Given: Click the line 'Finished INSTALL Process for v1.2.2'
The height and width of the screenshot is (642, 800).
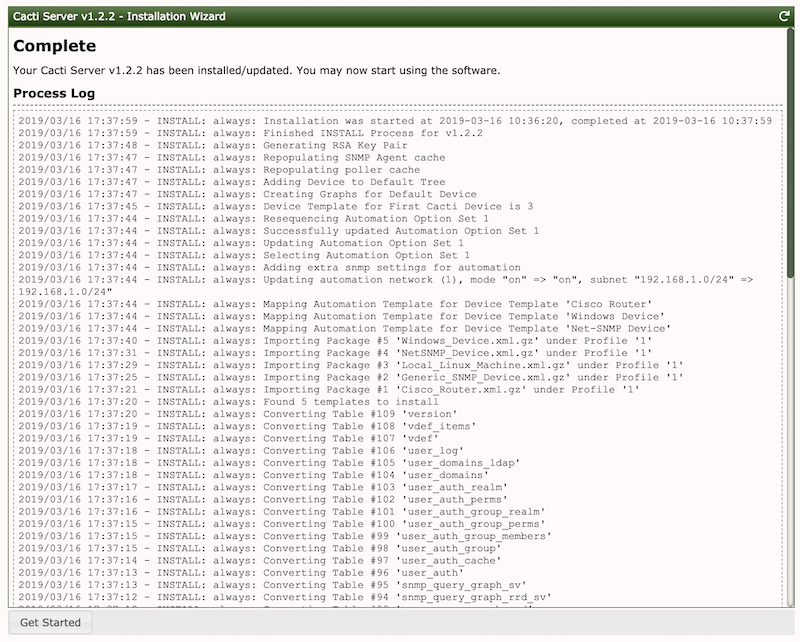Looking at the screenshot, I should tap(251, 133).
